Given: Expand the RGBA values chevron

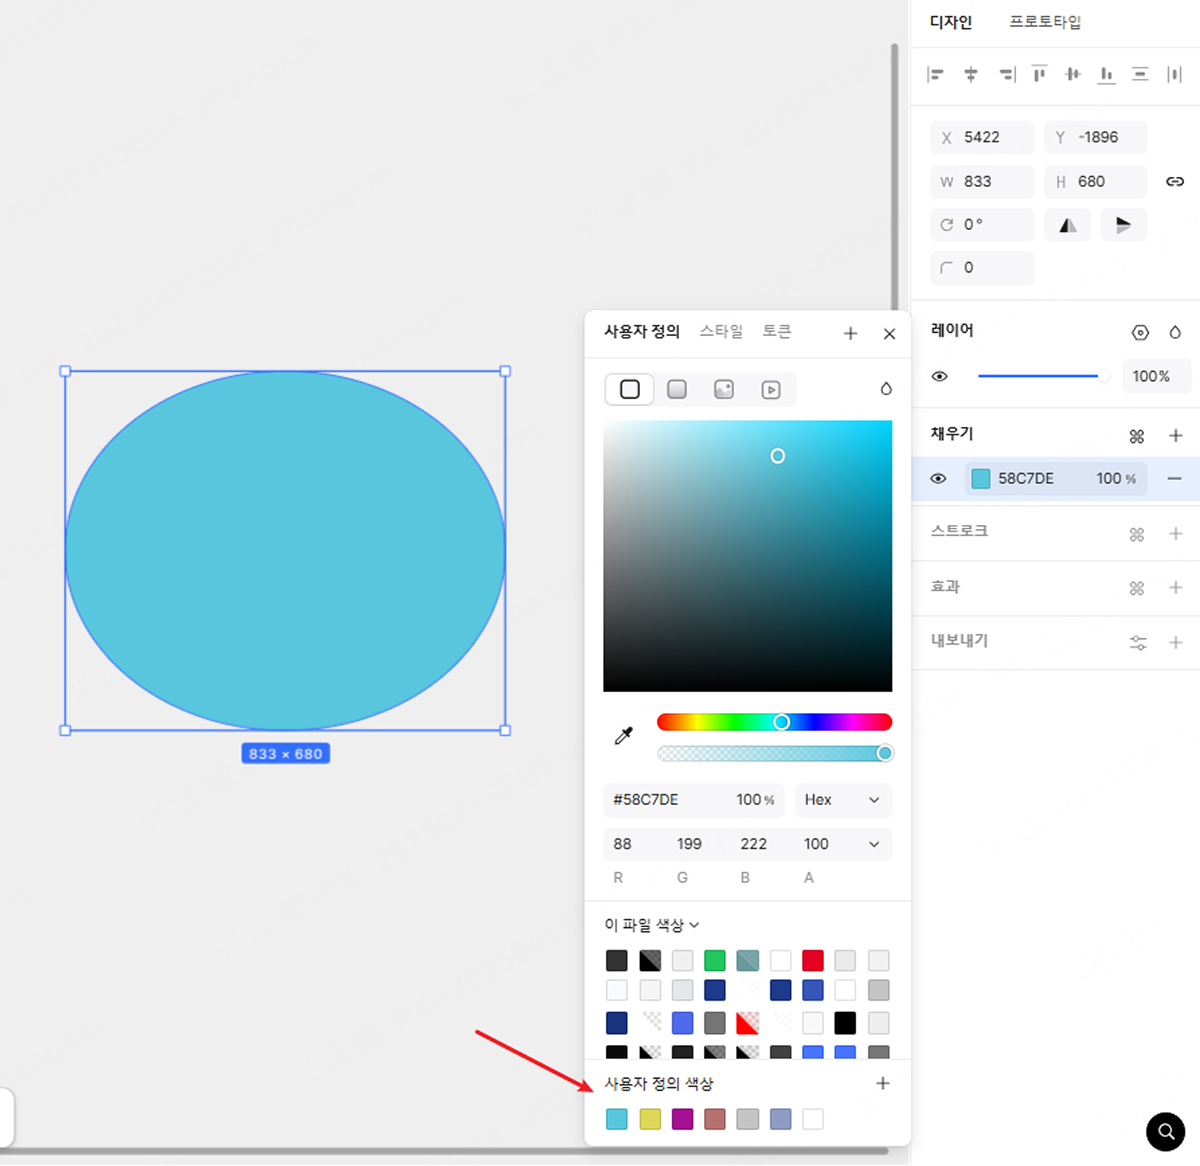Looking at the screenshot, I should point(874,844).
